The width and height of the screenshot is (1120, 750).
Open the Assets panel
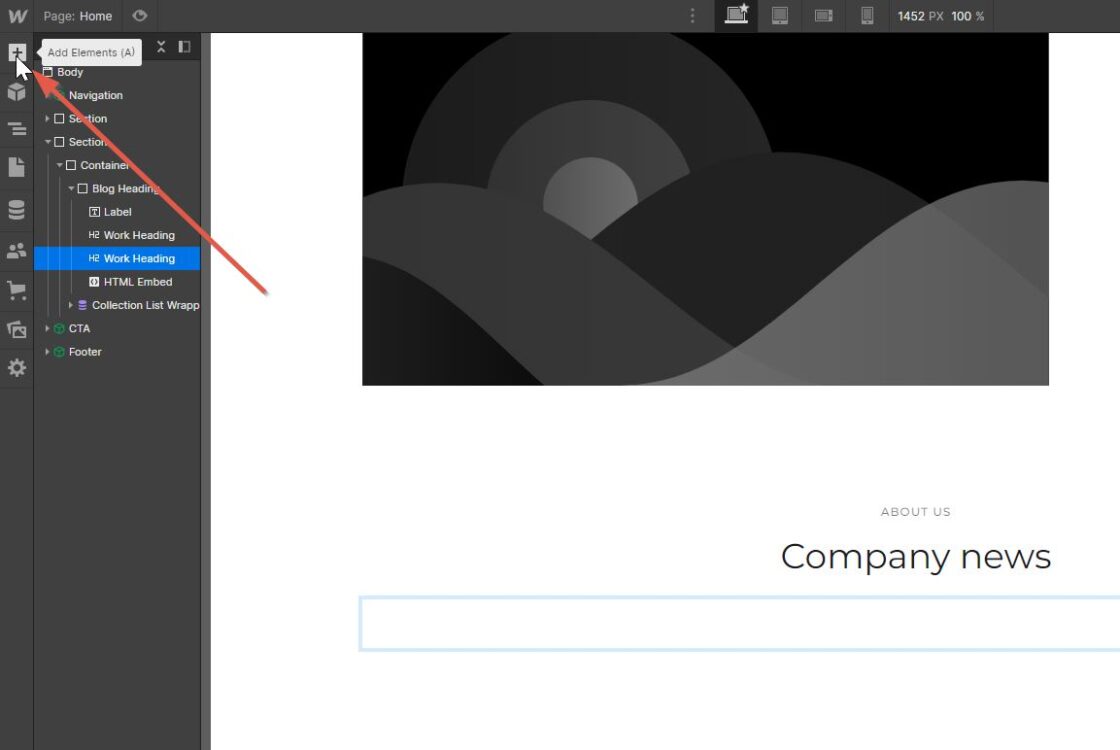pyautogui.click(x=16, y=329)
